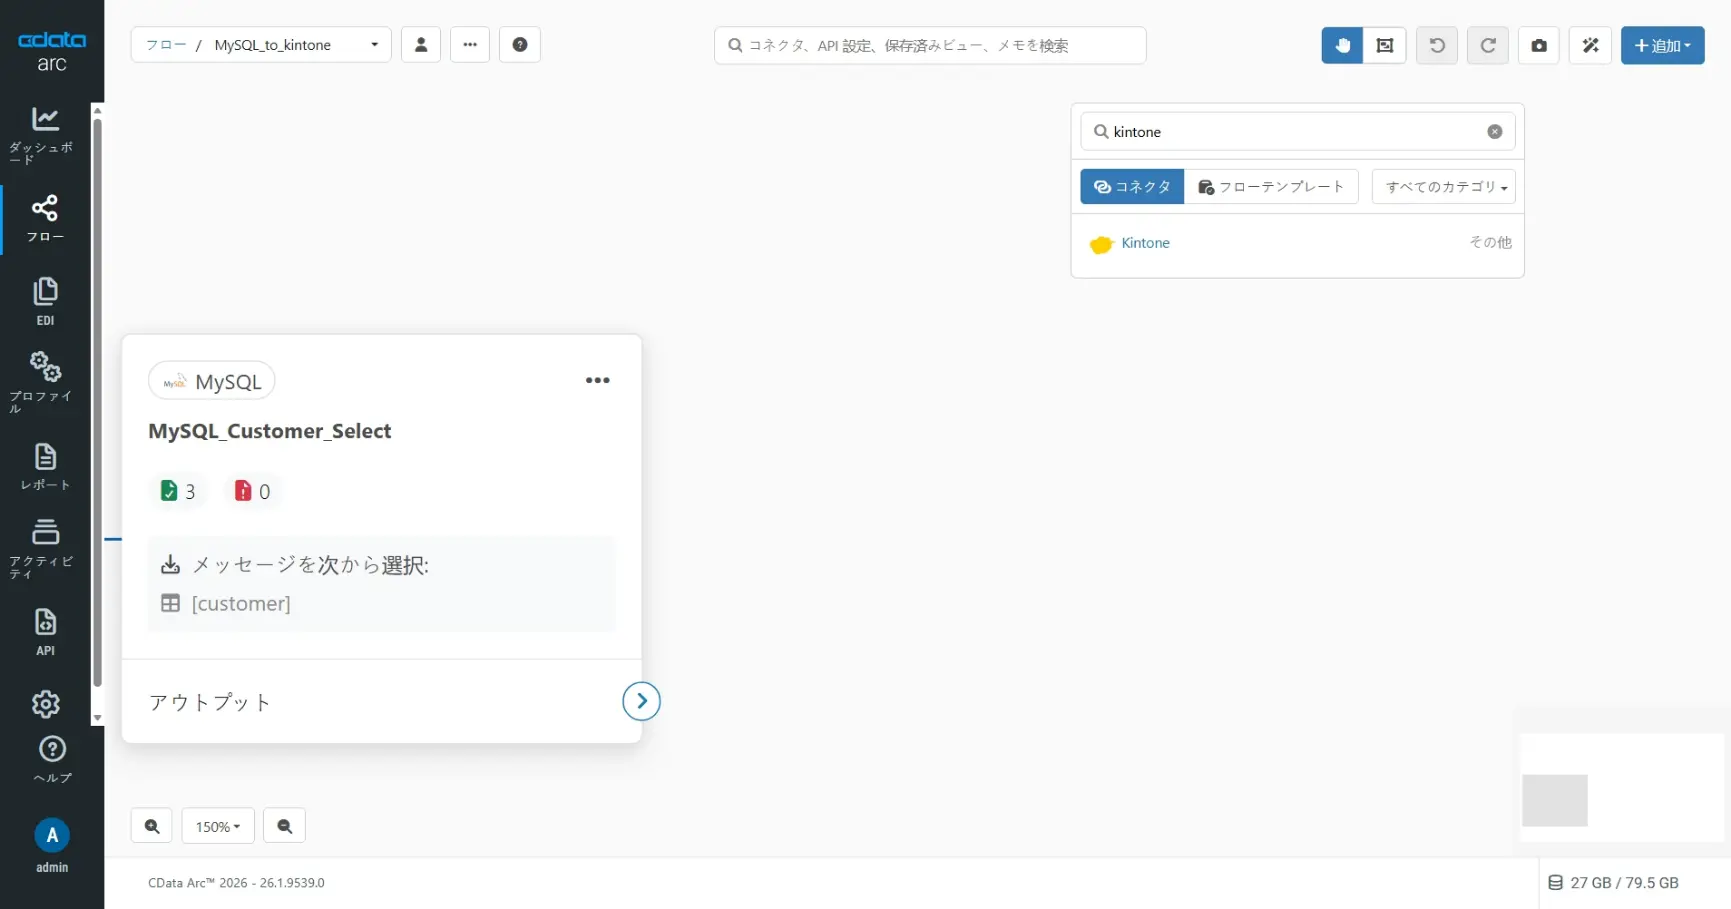Image resolution: width=1731 pixels, height=909 pixels.
Task: Open the EDI sidebar section
Action: tap(45, 302)
